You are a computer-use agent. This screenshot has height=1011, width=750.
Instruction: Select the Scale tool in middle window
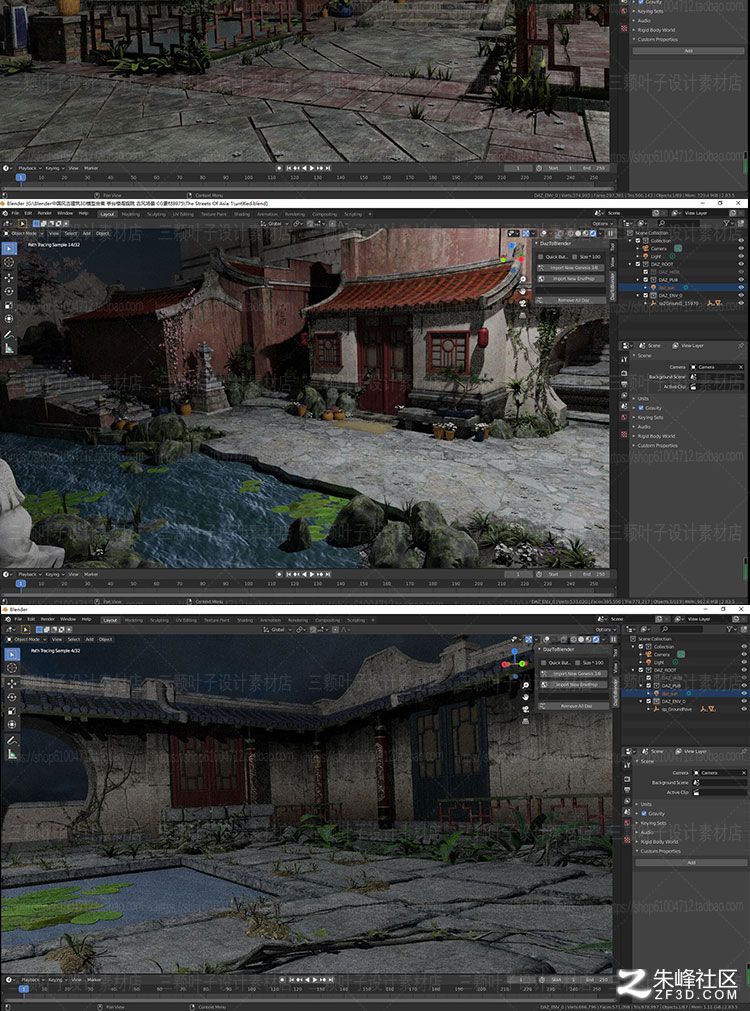(10, 305)
